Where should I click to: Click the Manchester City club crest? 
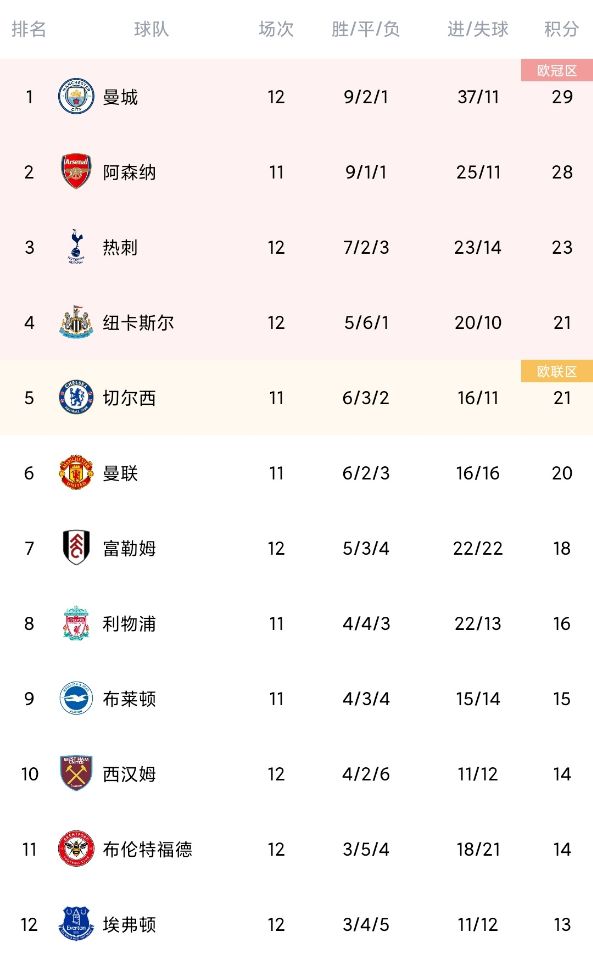click(76, 97)
